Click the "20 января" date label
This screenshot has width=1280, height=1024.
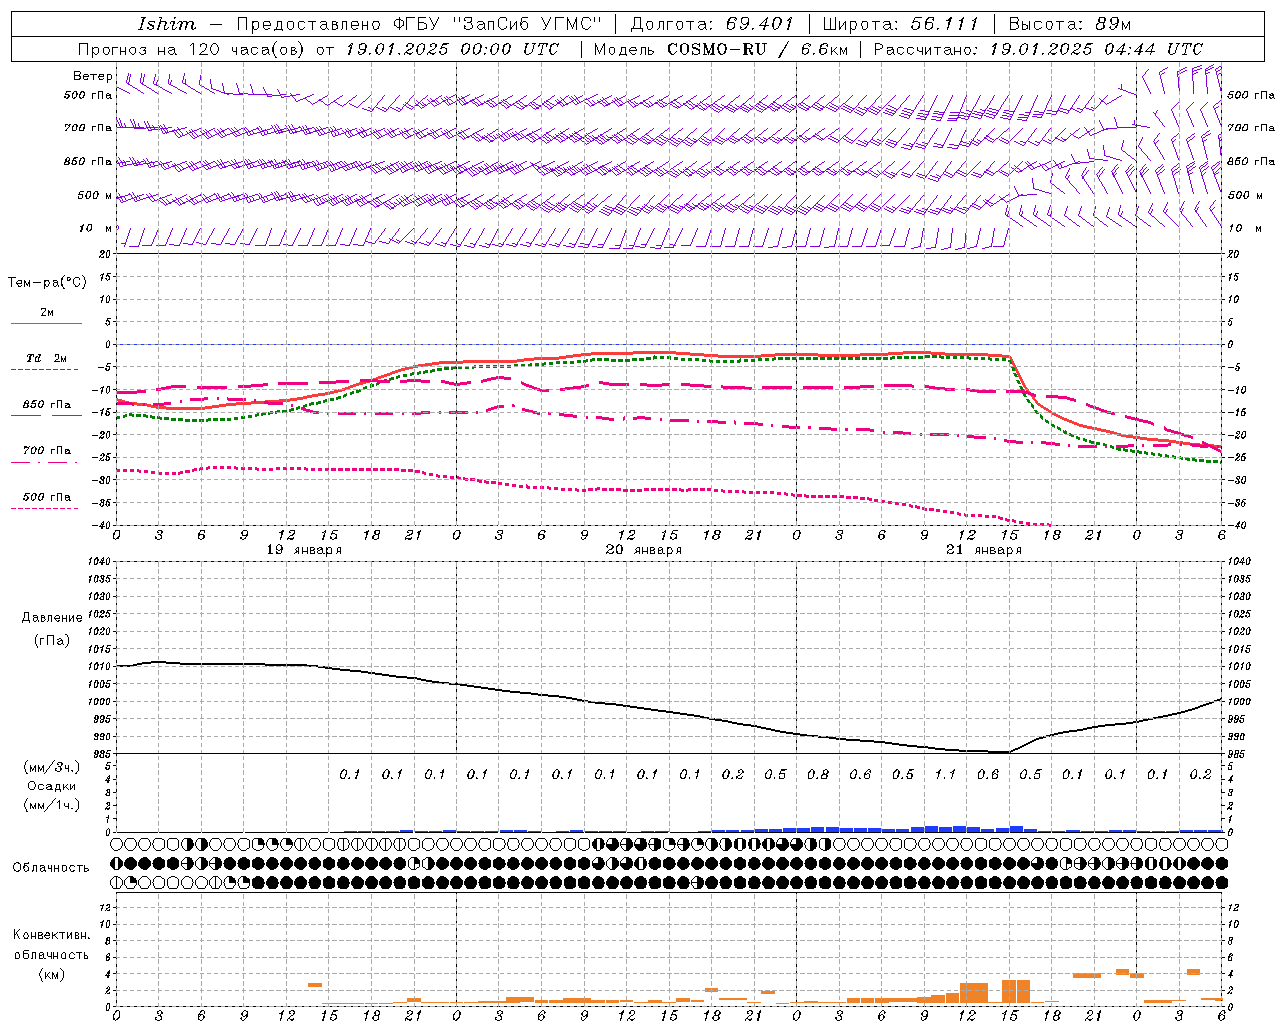pyautogui.click(x=644, y=550)
